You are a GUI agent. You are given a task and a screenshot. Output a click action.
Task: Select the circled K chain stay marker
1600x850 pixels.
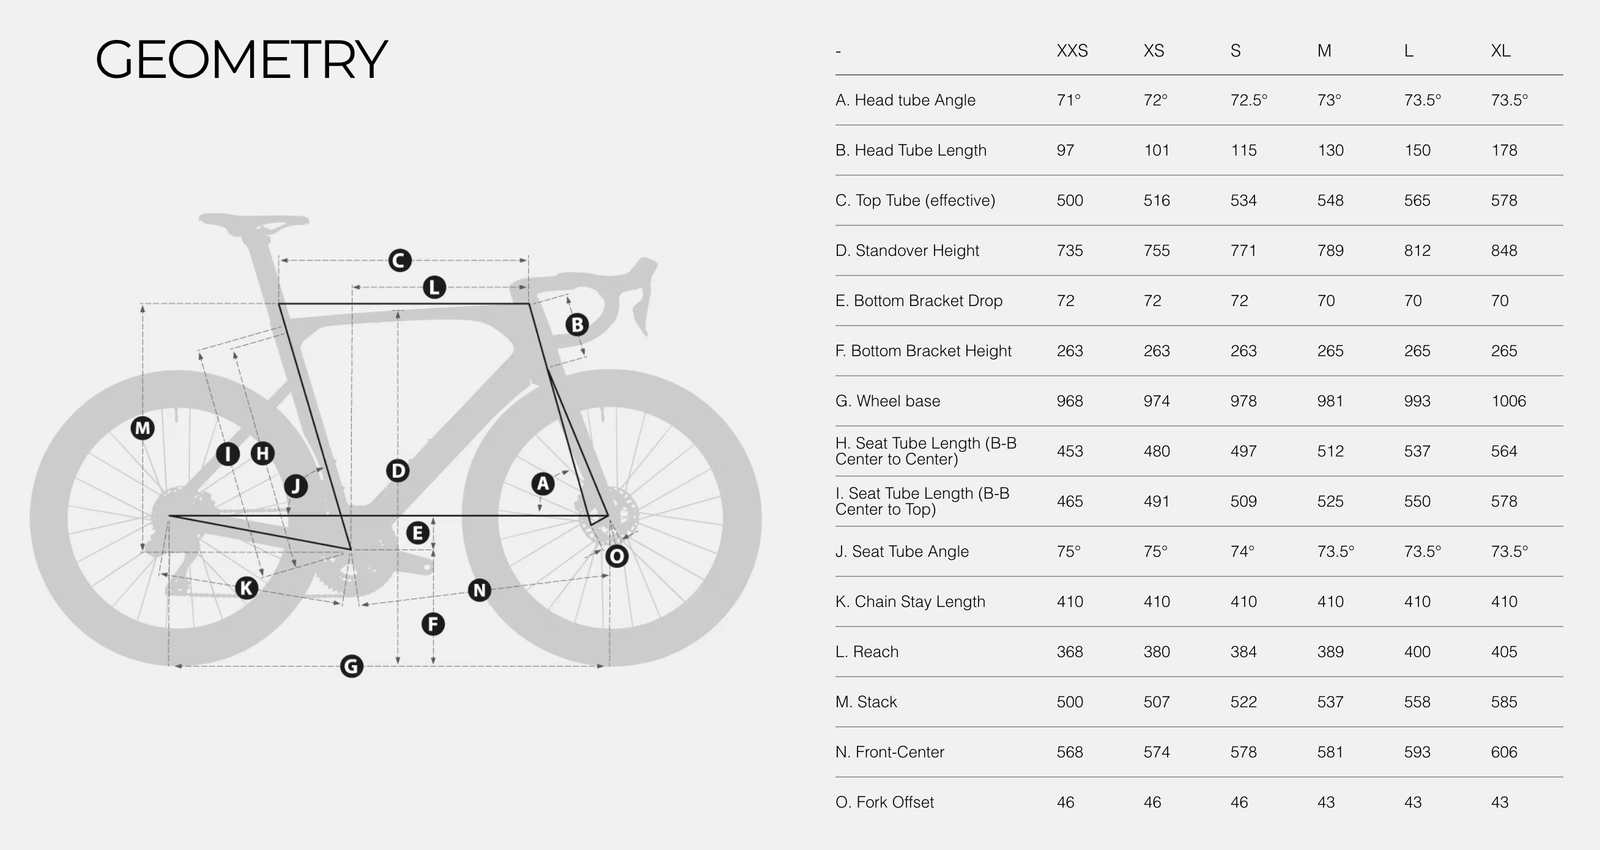coord(246,587)
